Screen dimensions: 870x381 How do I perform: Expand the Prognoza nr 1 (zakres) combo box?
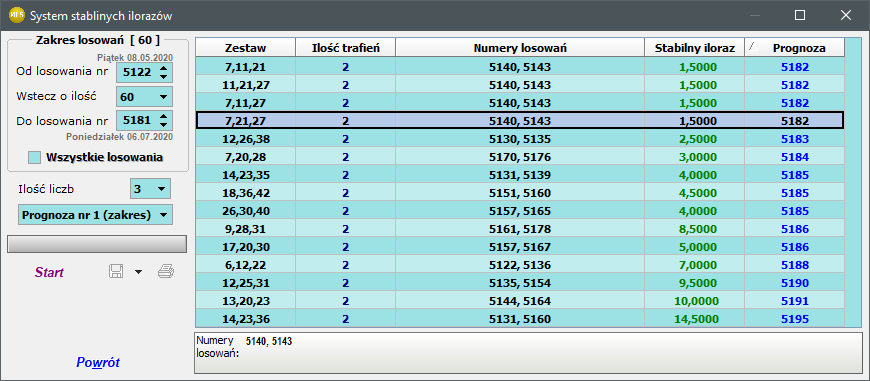point(163,215)
